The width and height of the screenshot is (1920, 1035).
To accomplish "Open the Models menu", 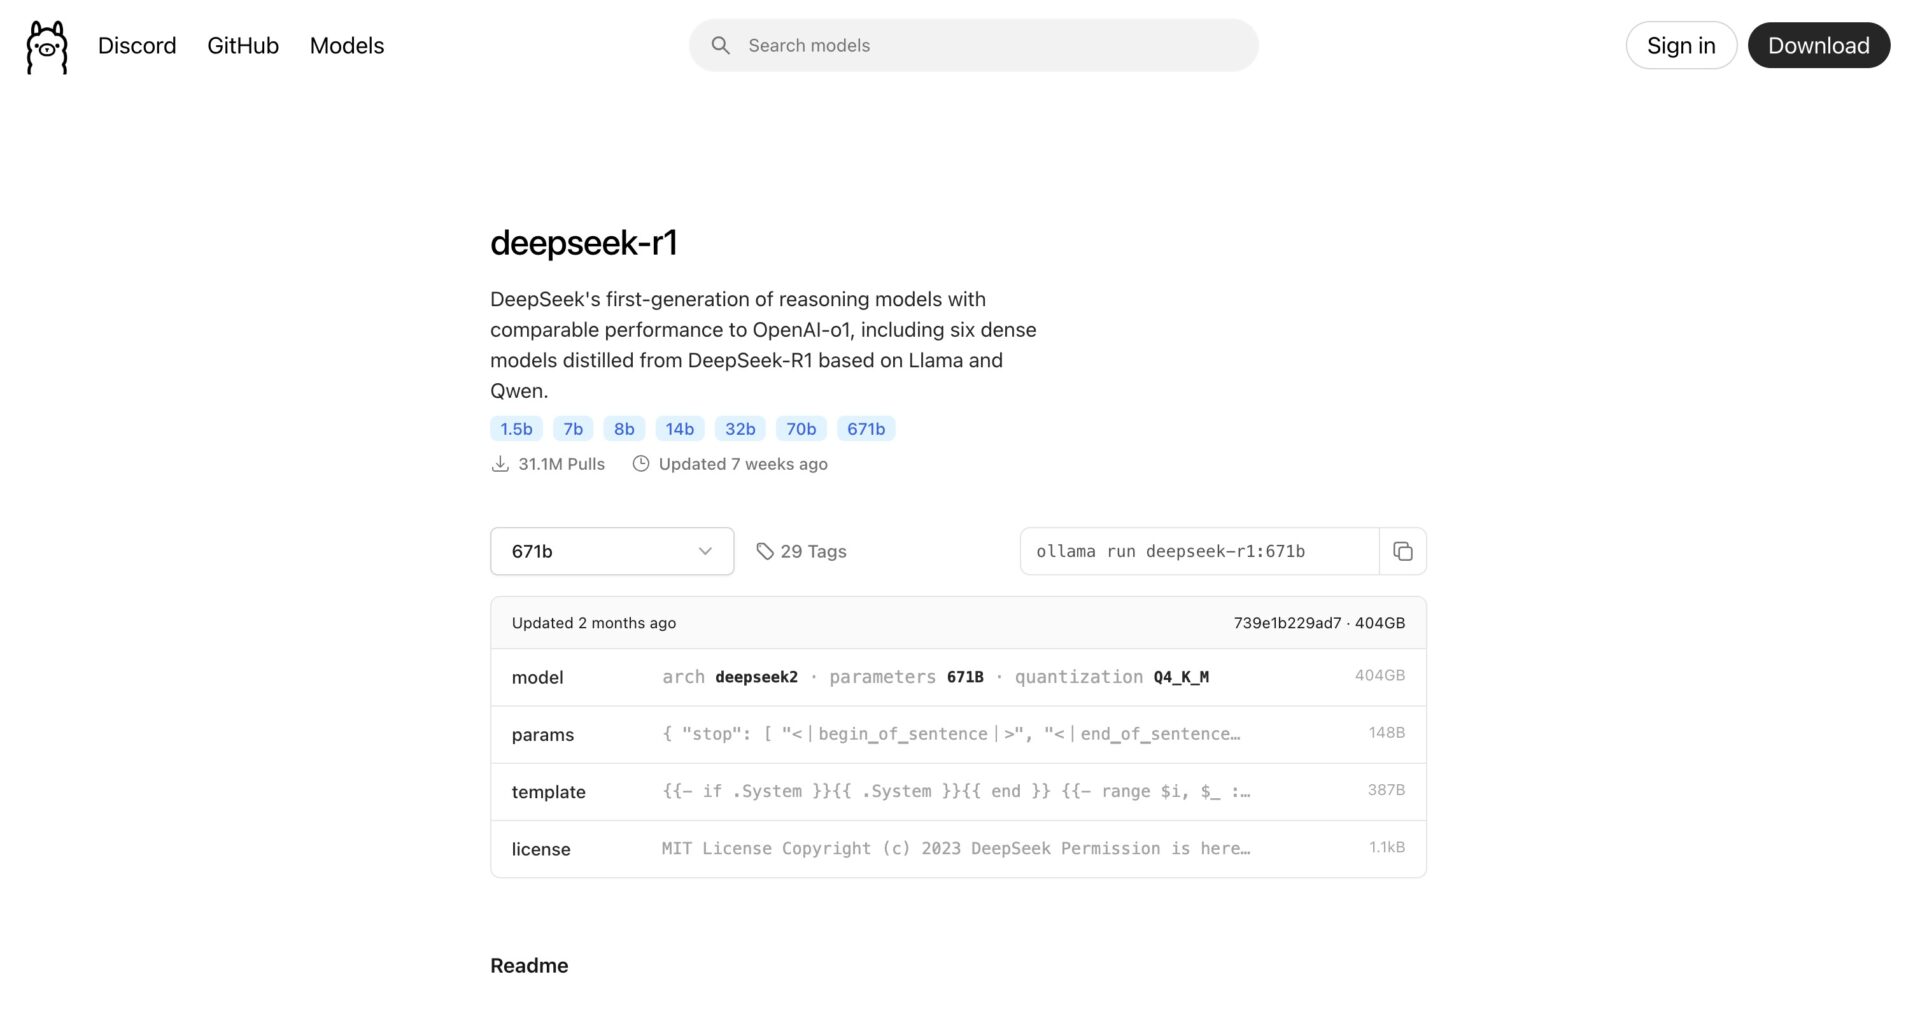I will pos(346,45).
